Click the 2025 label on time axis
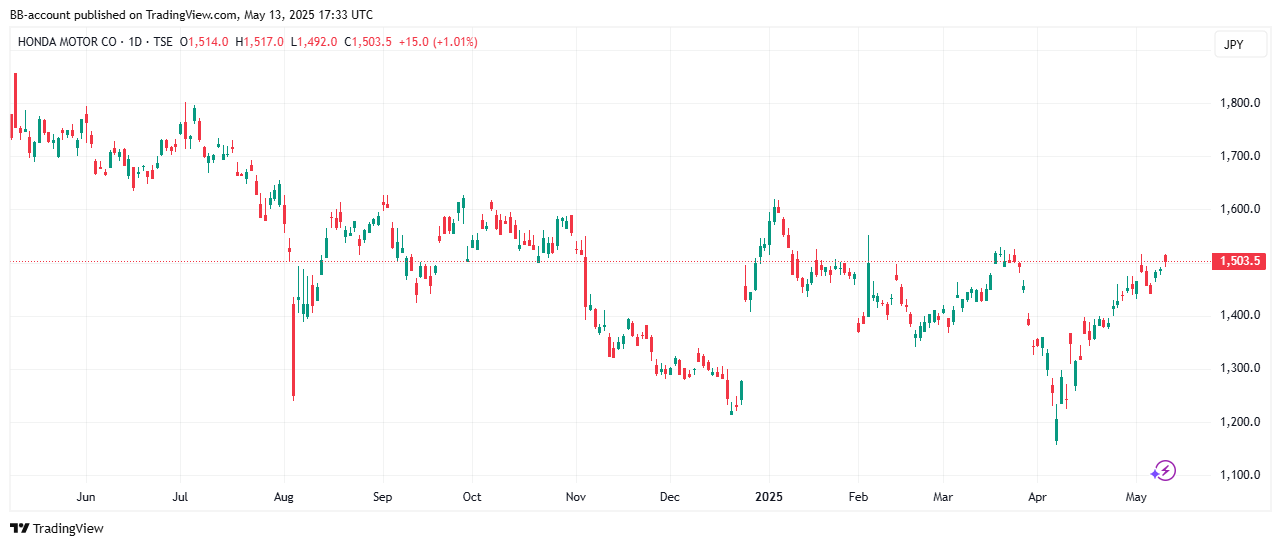 pos(769,497)
